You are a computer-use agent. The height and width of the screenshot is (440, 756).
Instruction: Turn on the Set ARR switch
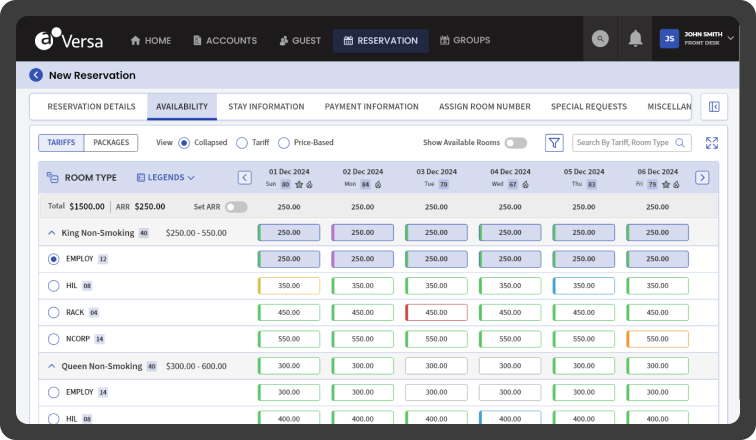click(236, 207)
